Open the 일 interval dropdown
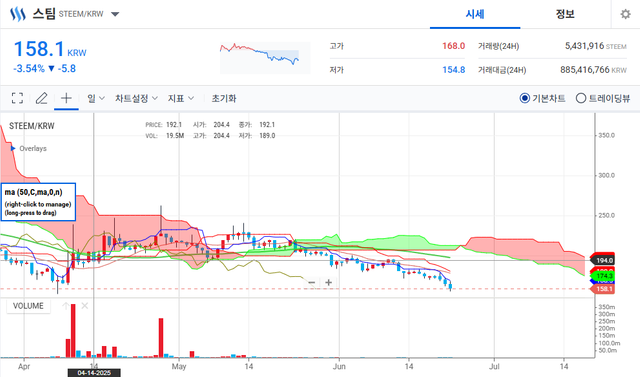This screenshot has width=640, height=377. click(x=96, y=98)
